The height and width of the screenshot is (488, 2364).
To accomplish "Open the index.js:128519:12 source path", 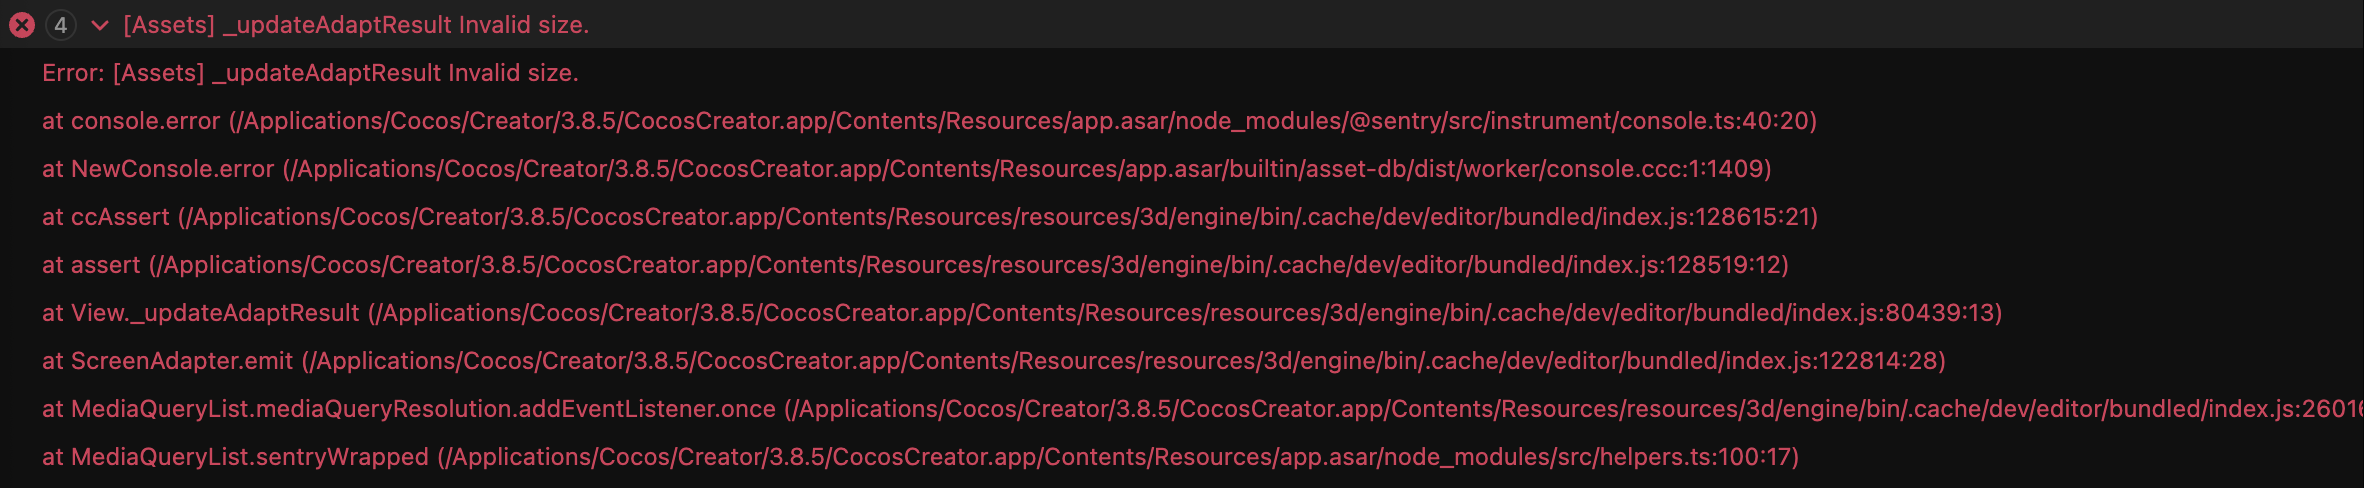I will (x=968, y=265).
